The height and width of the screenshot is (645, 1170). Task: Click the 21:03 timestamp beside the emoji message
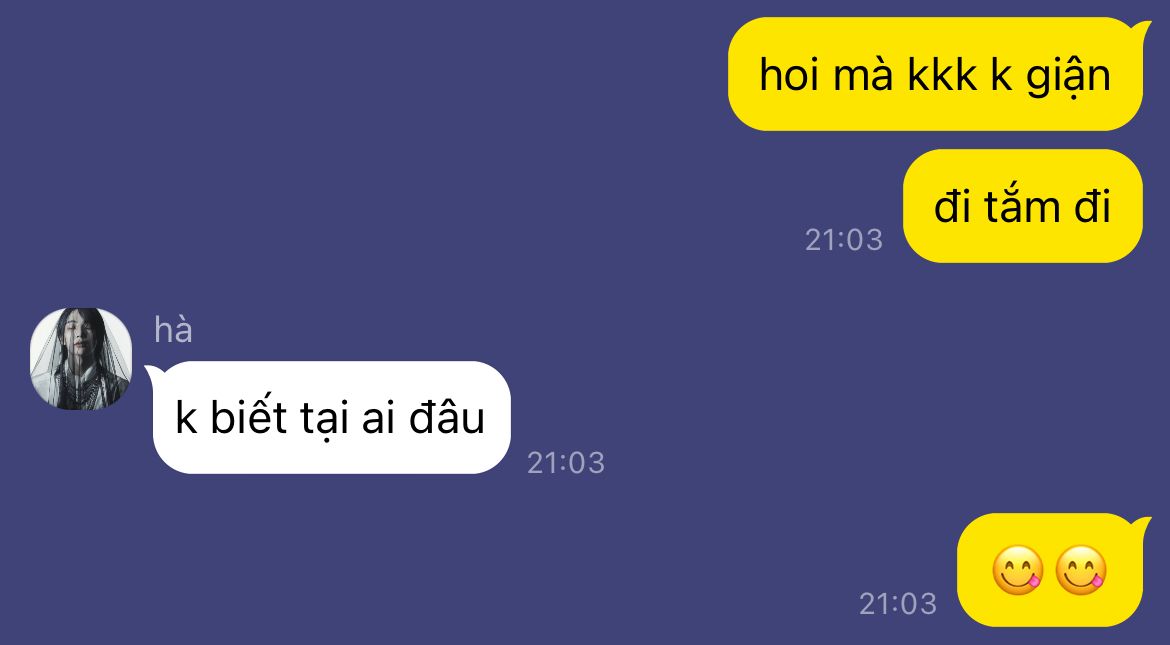coord(898,603)
